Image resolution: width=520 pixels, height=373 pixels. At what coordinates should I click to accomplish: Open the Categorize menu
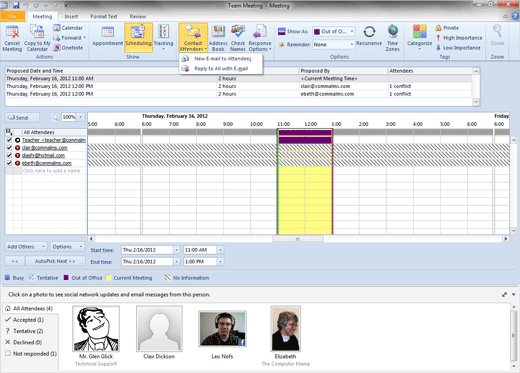pyautogui.click(x=419, y=37)
